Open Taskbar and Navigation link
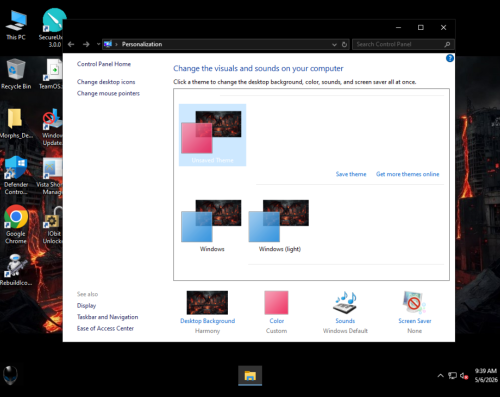 coord(107,317)
